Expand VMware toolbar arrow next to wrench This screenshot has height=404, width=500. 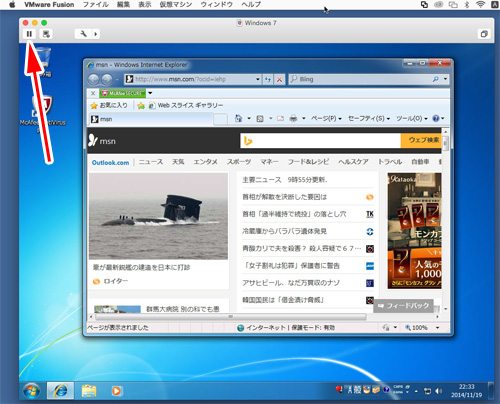(96, 34)
